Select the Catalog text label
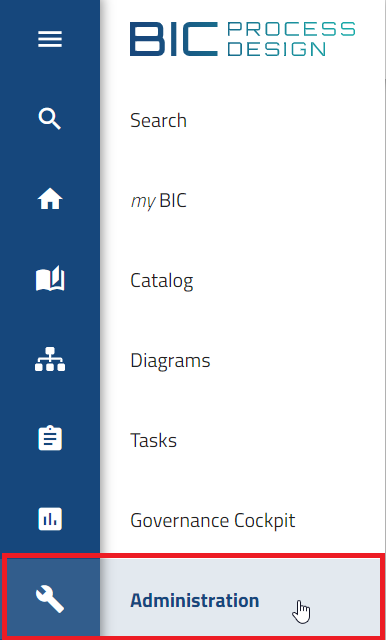Image resolution: width=386 pixels, height=640 pixels. [x=162, y=281]
